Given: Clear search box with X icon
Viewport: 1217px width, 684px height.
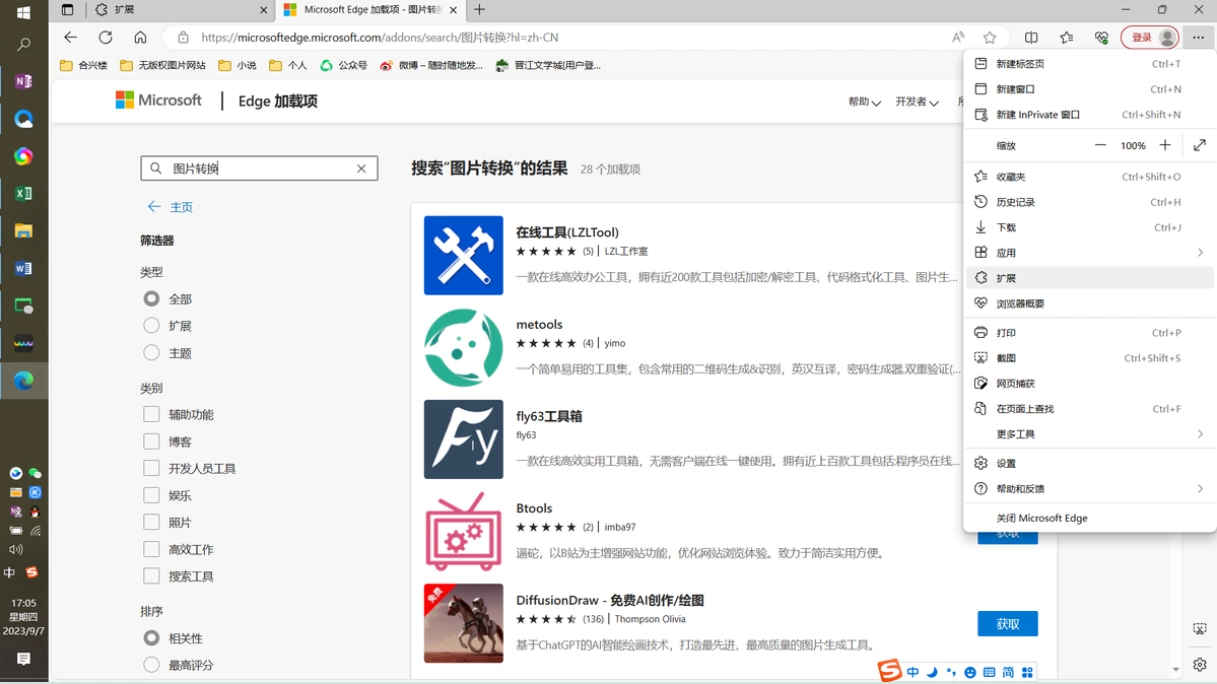Looking at the screenshot, I should click(361, 168).
